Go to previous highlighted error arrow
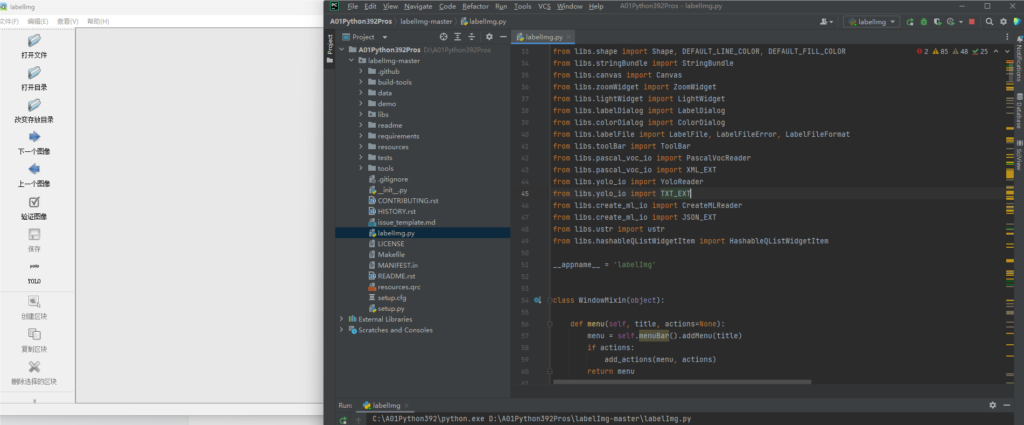 click(x=997, y=51)
